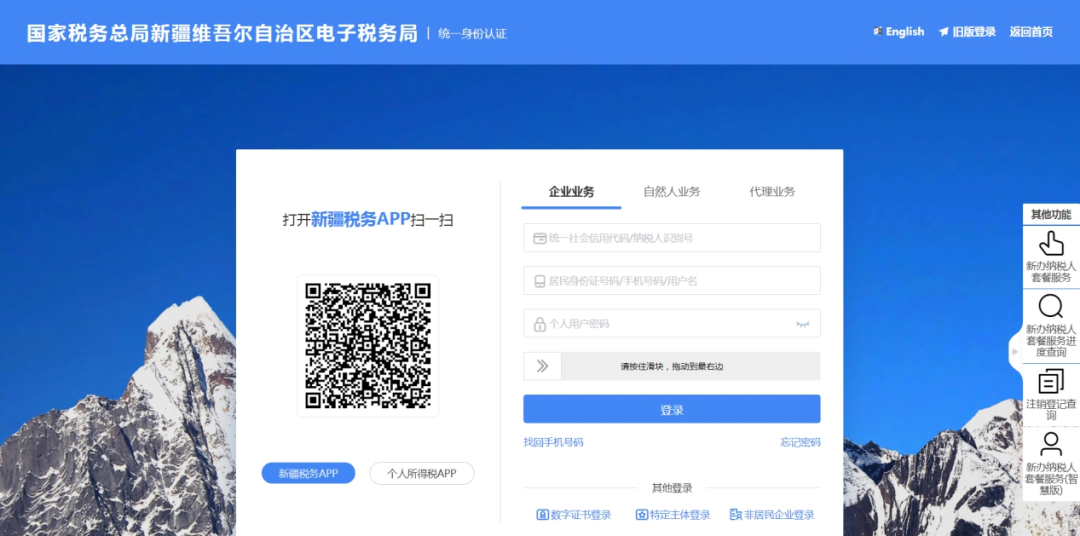Focus the 个人用户密码 password field
The height and width of the screenshot is (536, 1080).
coord(672,323)
